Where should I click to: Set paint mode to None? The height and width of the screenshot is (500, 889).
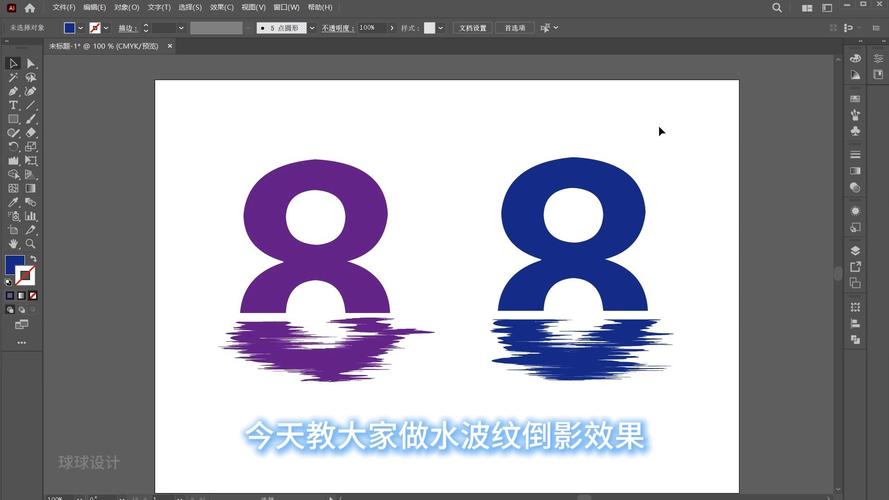[33, 295]
